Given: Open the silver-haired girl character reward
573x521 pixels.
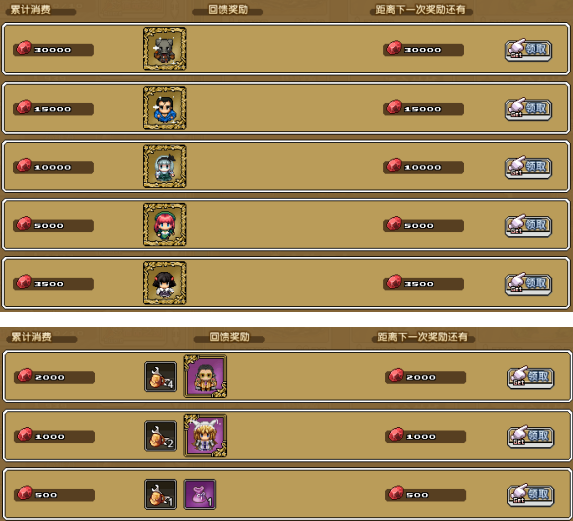Looking at the screenshot, I should (x=165, y=166).
